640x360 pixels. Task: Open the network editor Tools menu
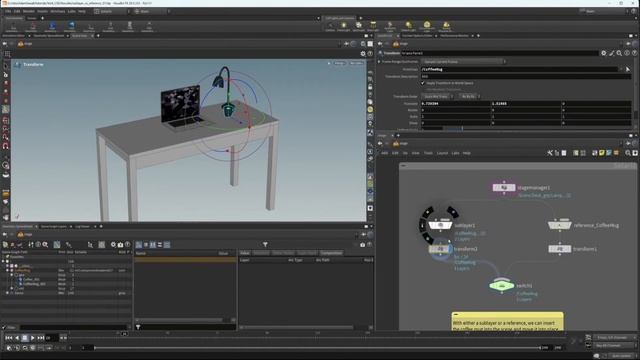pyautogui.click(x=428, y=153)
